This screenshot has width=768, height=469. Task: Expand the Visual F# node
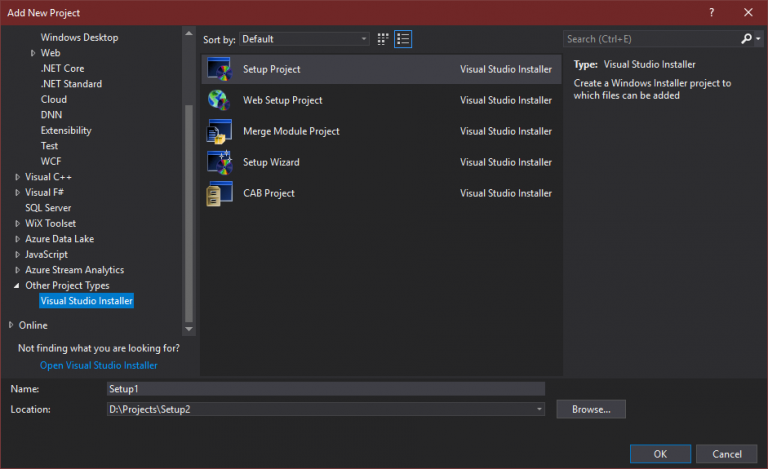[18, 192]
